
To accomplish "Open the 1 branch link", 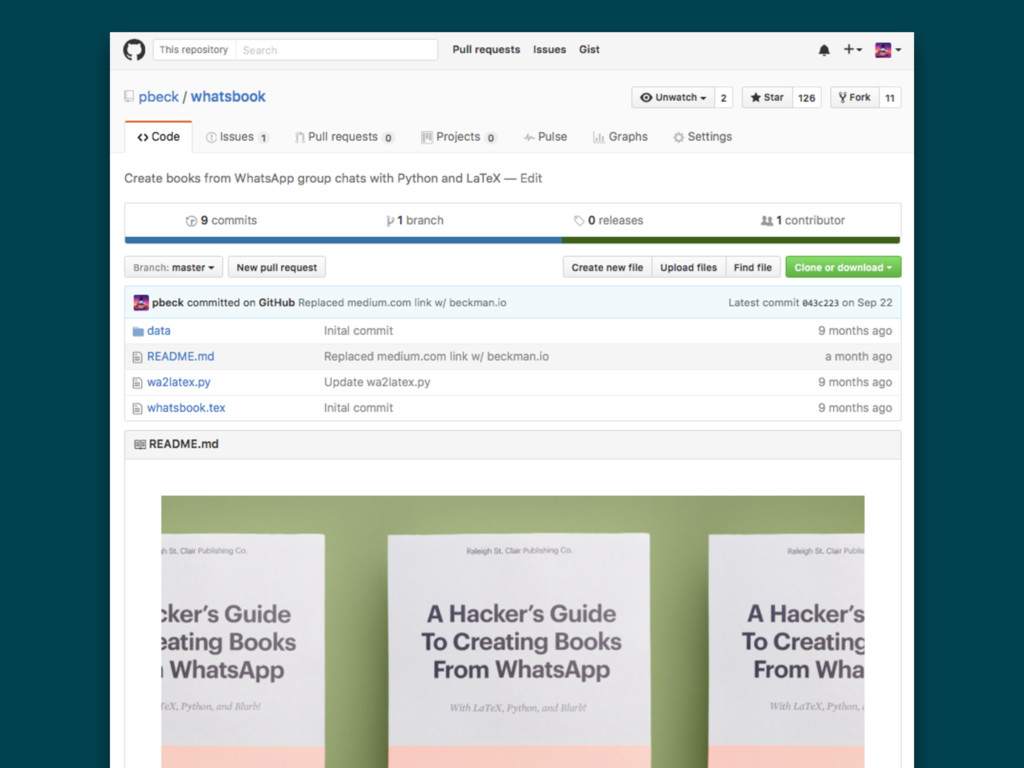I will coord(415,221).
